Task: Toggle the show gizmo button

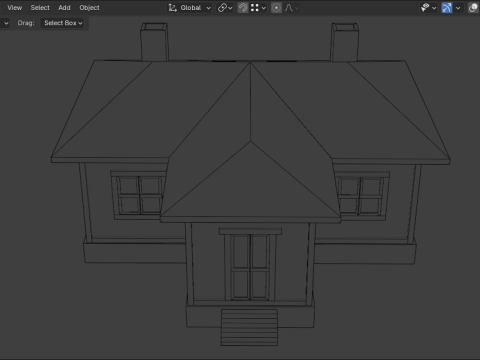Action: [447, 8]
